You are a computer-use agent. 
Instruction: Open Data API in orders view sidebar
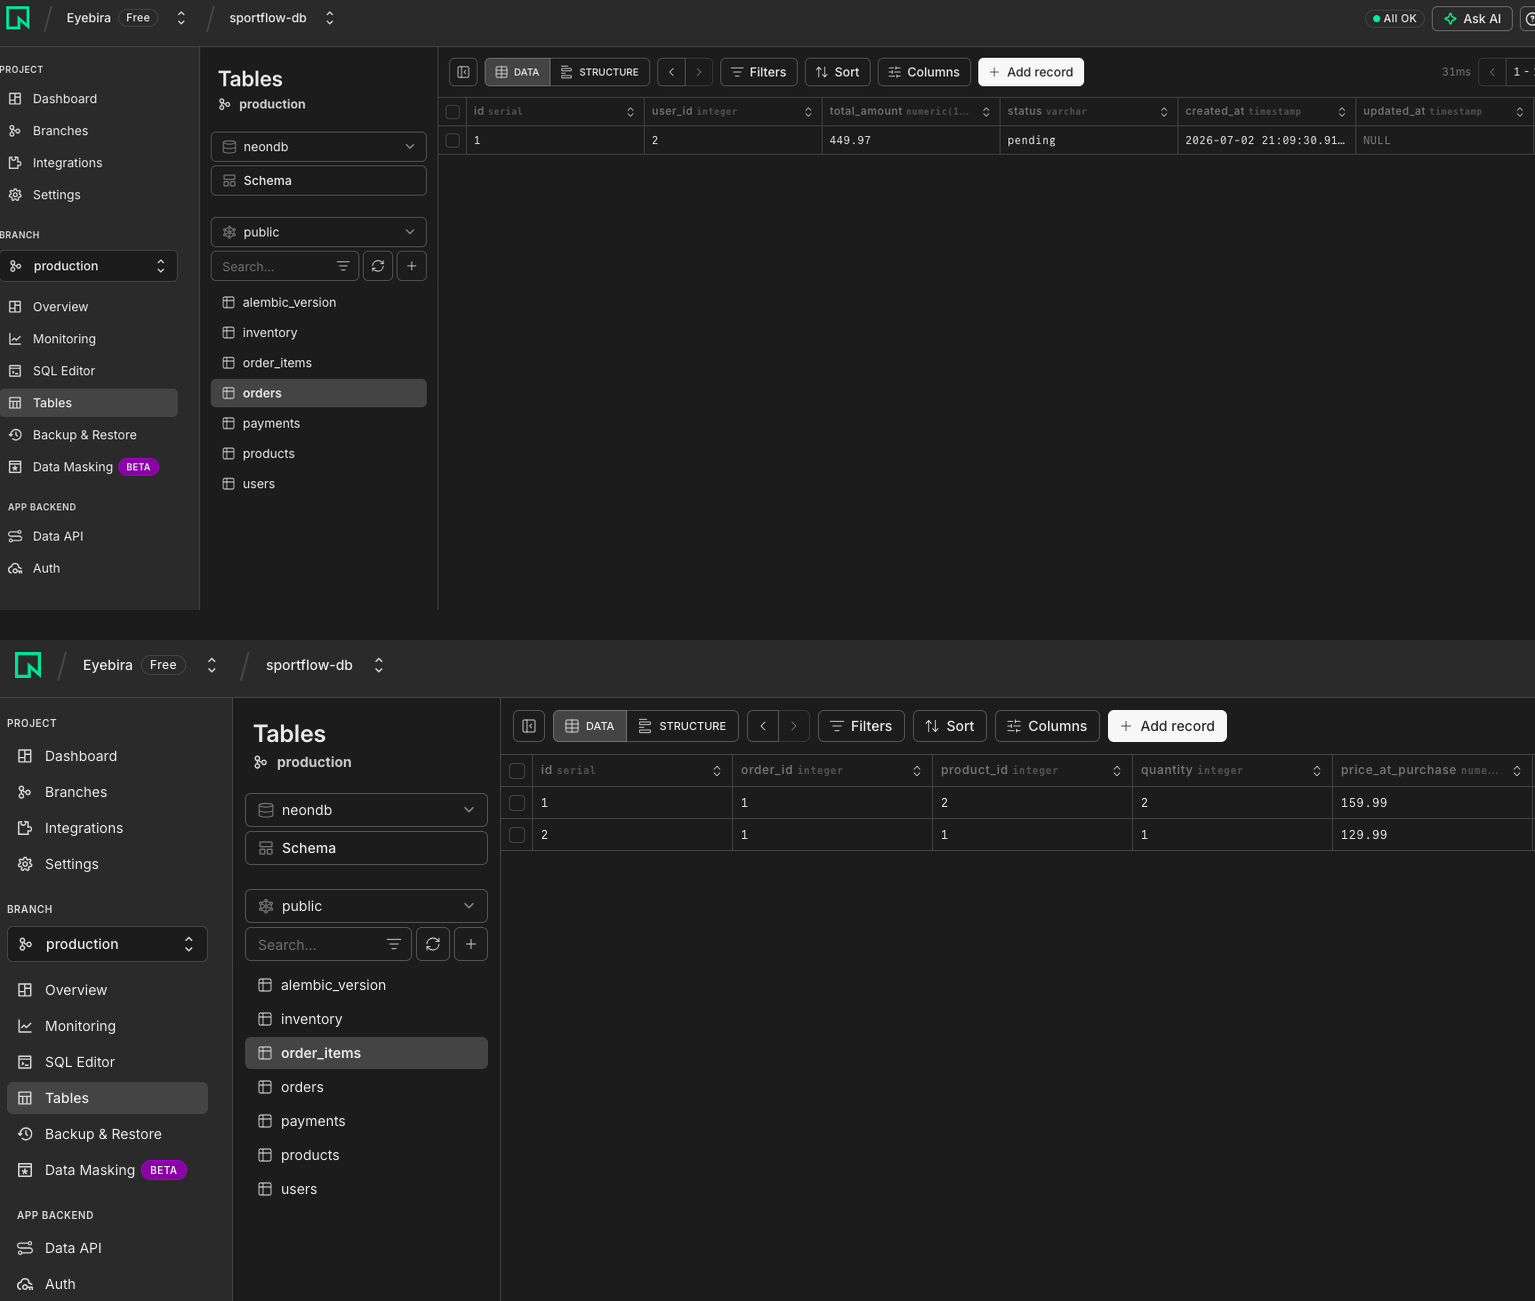point(58,536)
